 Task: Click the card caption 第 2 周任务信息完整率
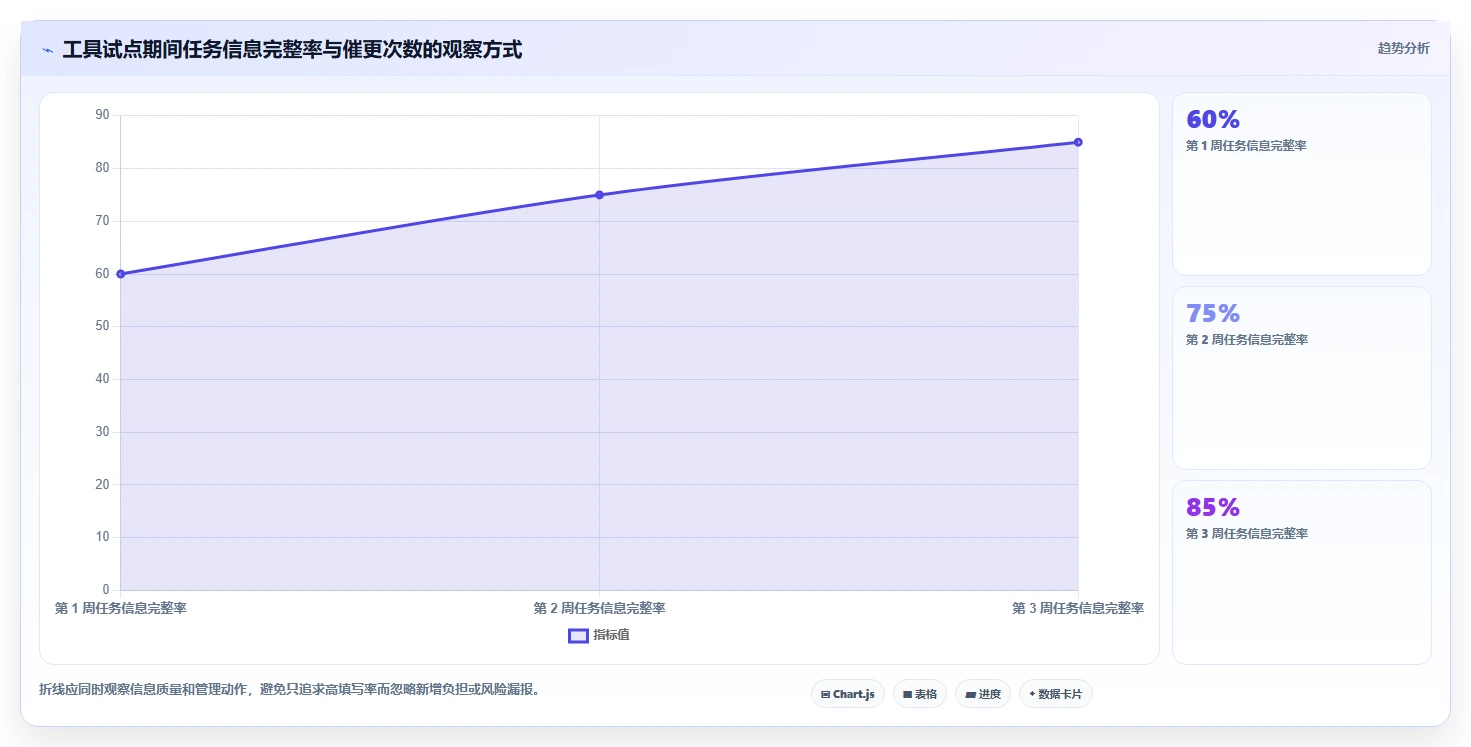tap(1246, 340)
